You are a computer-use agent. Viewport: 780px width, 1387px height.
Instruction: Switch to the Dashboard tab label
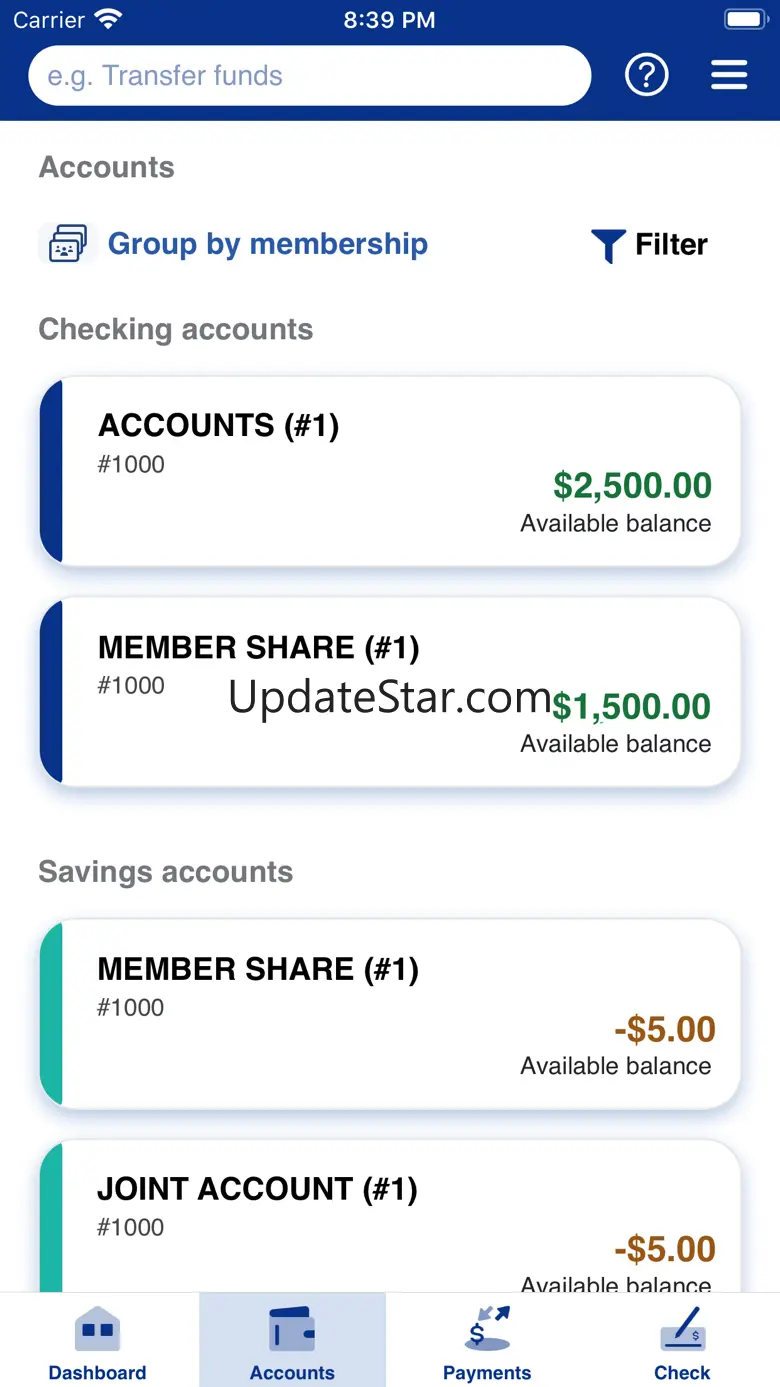pos(97,1372)
